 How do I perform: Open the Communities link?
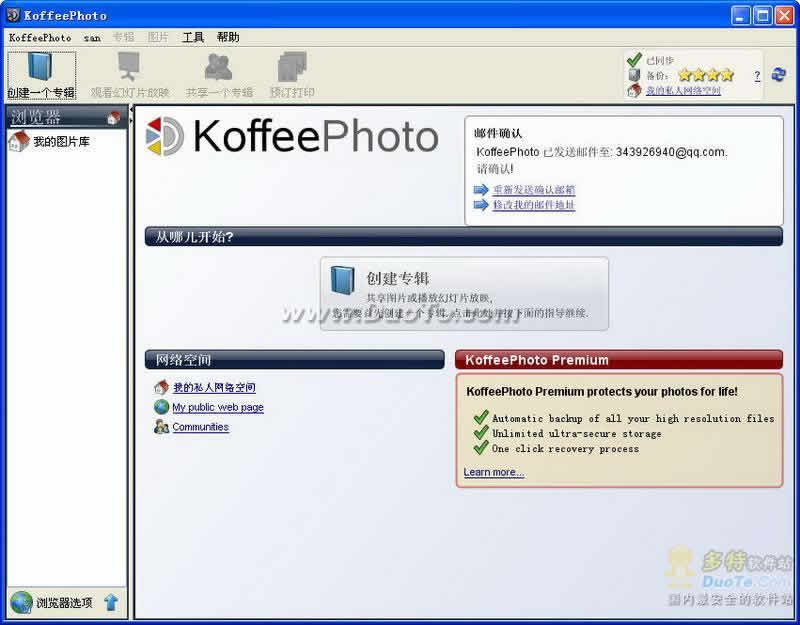201,427
